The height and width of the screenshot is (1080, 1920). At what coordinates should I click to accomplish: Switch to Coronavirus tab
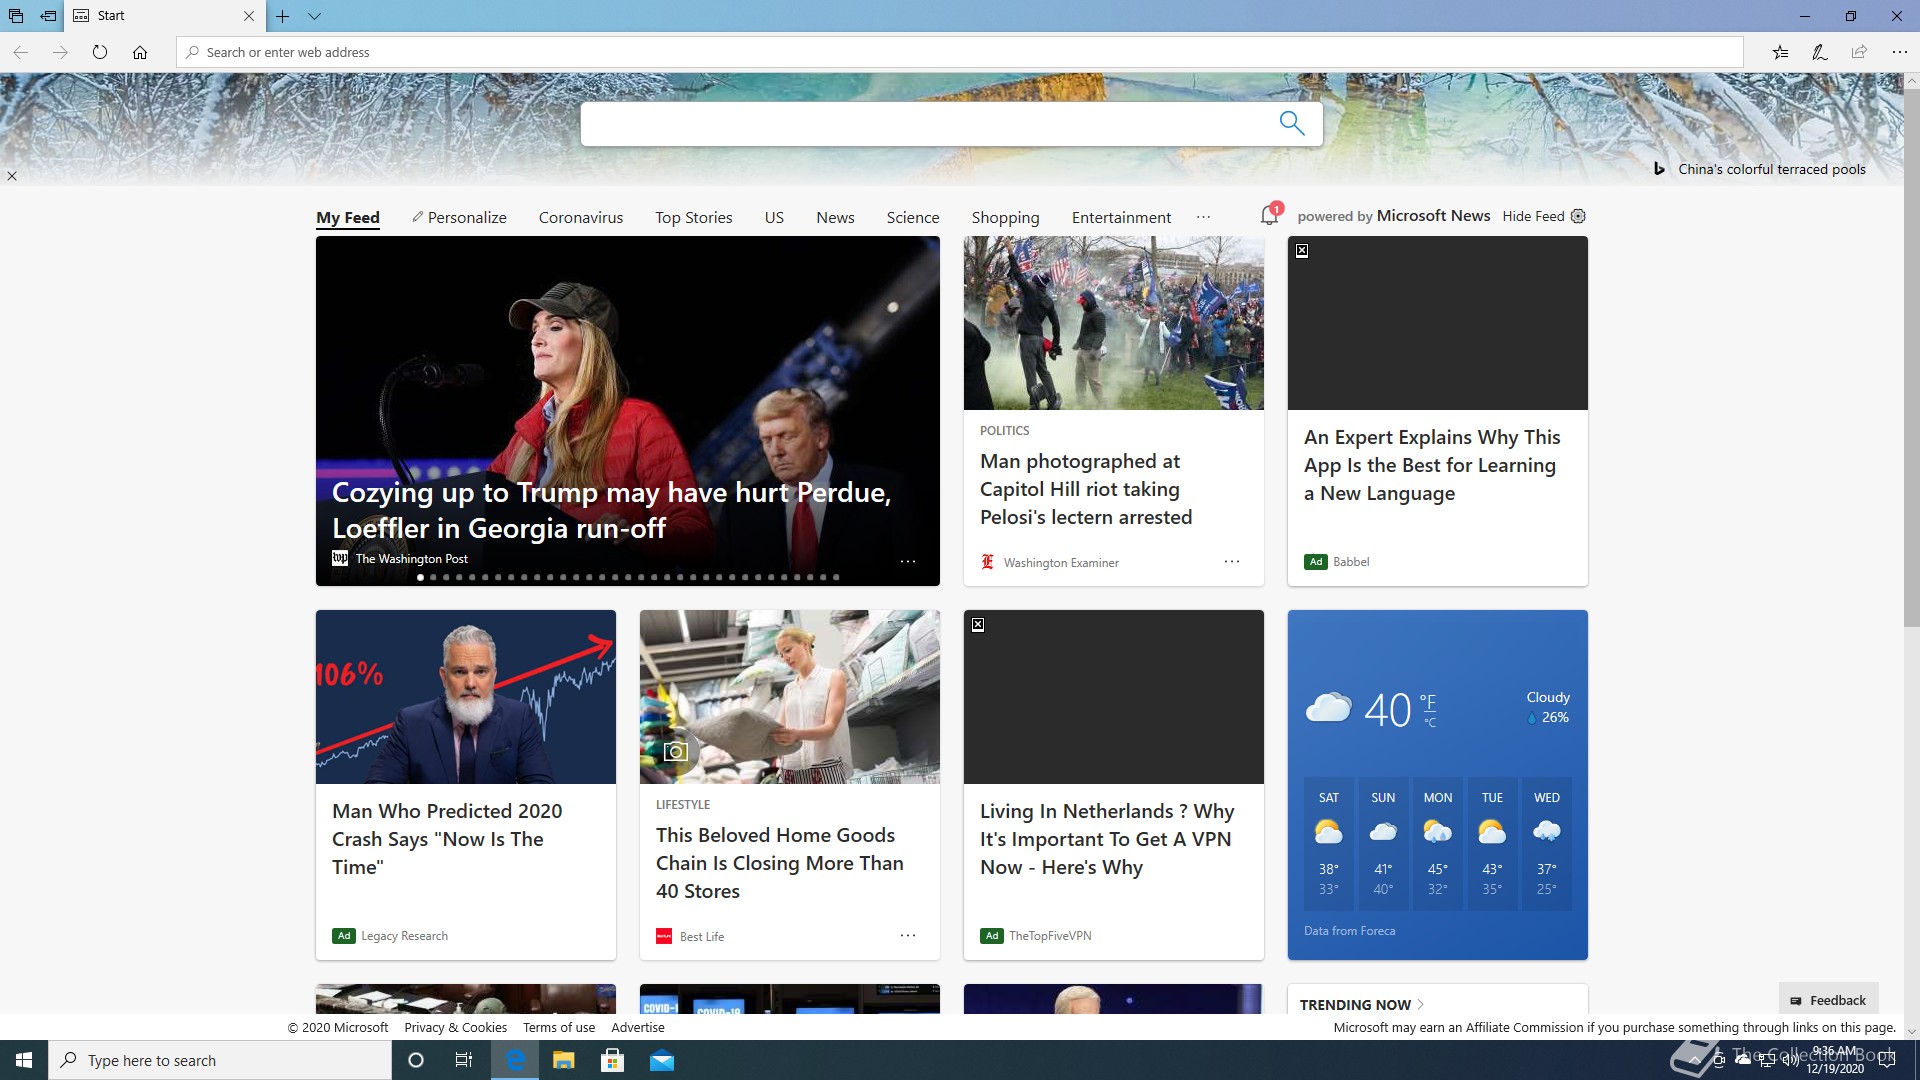click(x=581, y=217)
